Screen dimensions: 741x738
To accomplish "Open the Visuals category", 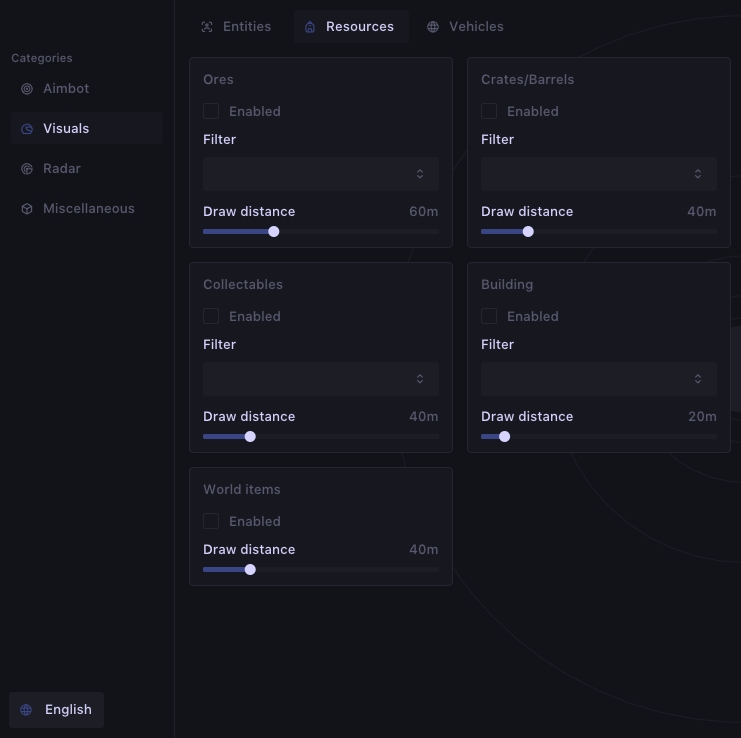I will (87, 129).
